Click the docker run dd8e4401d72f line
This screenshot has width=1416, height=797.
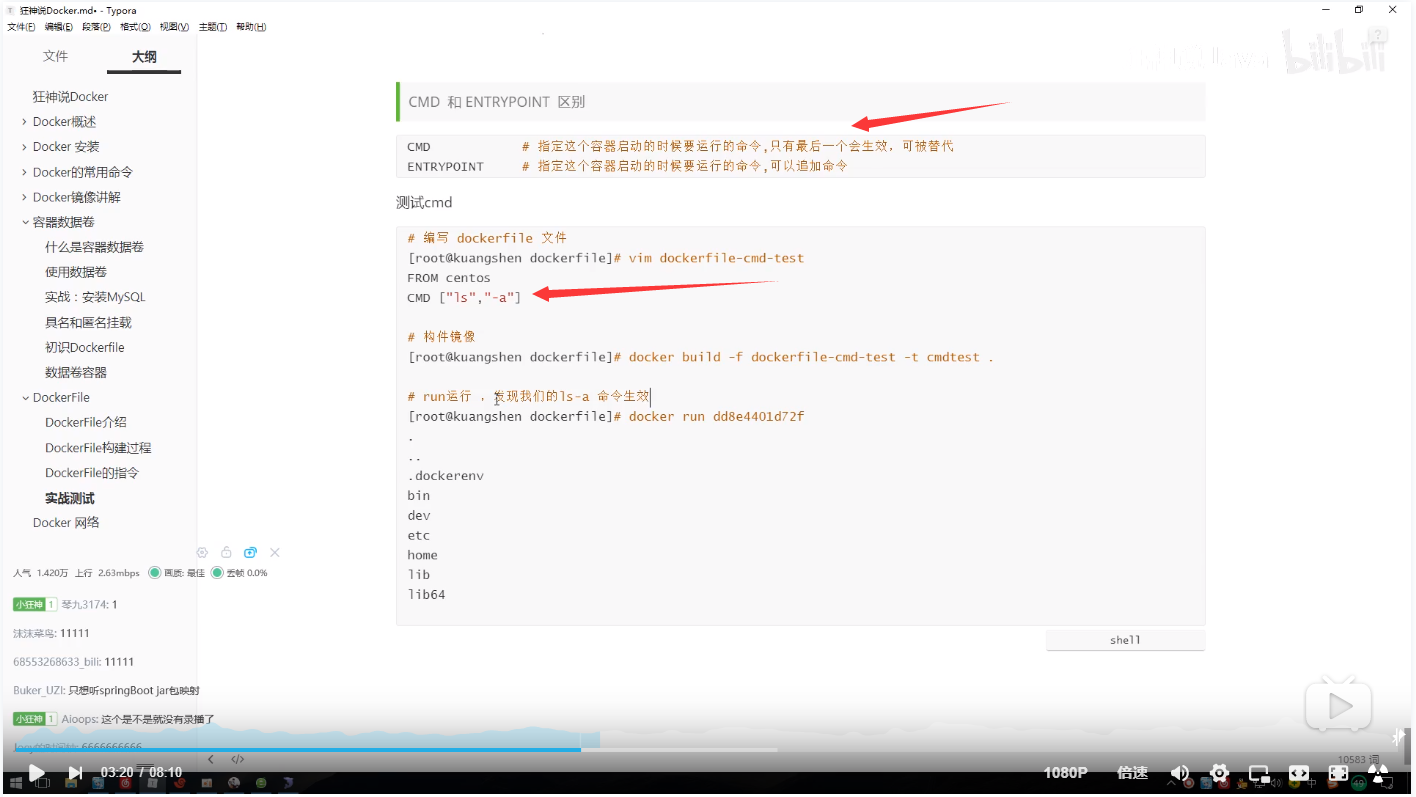click(x=606, y=416)
